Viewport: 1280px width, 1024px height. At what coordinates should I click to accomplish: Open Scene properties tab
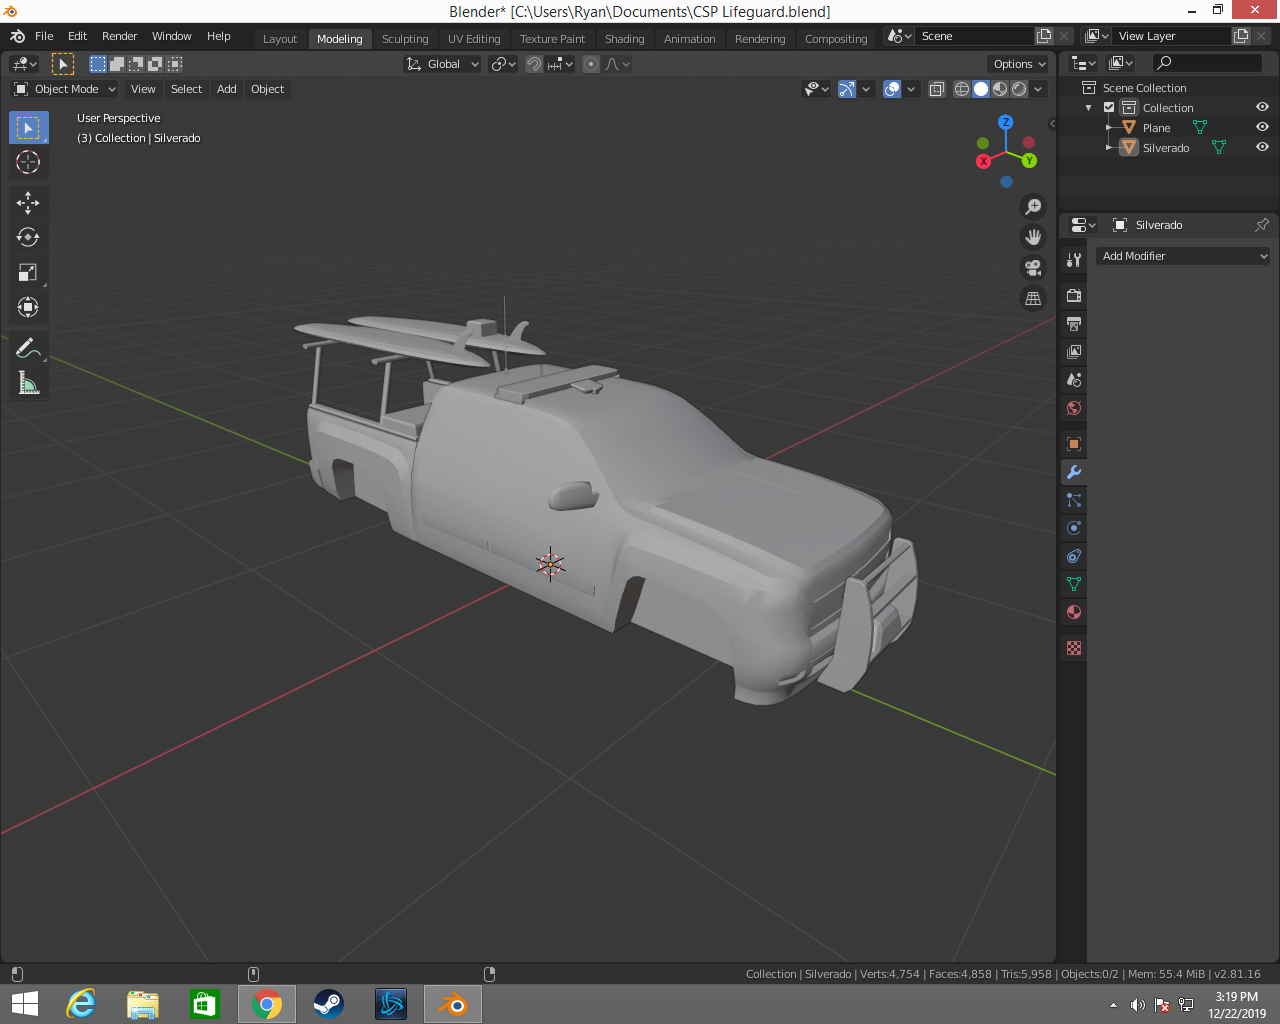tap(1074, 380)
